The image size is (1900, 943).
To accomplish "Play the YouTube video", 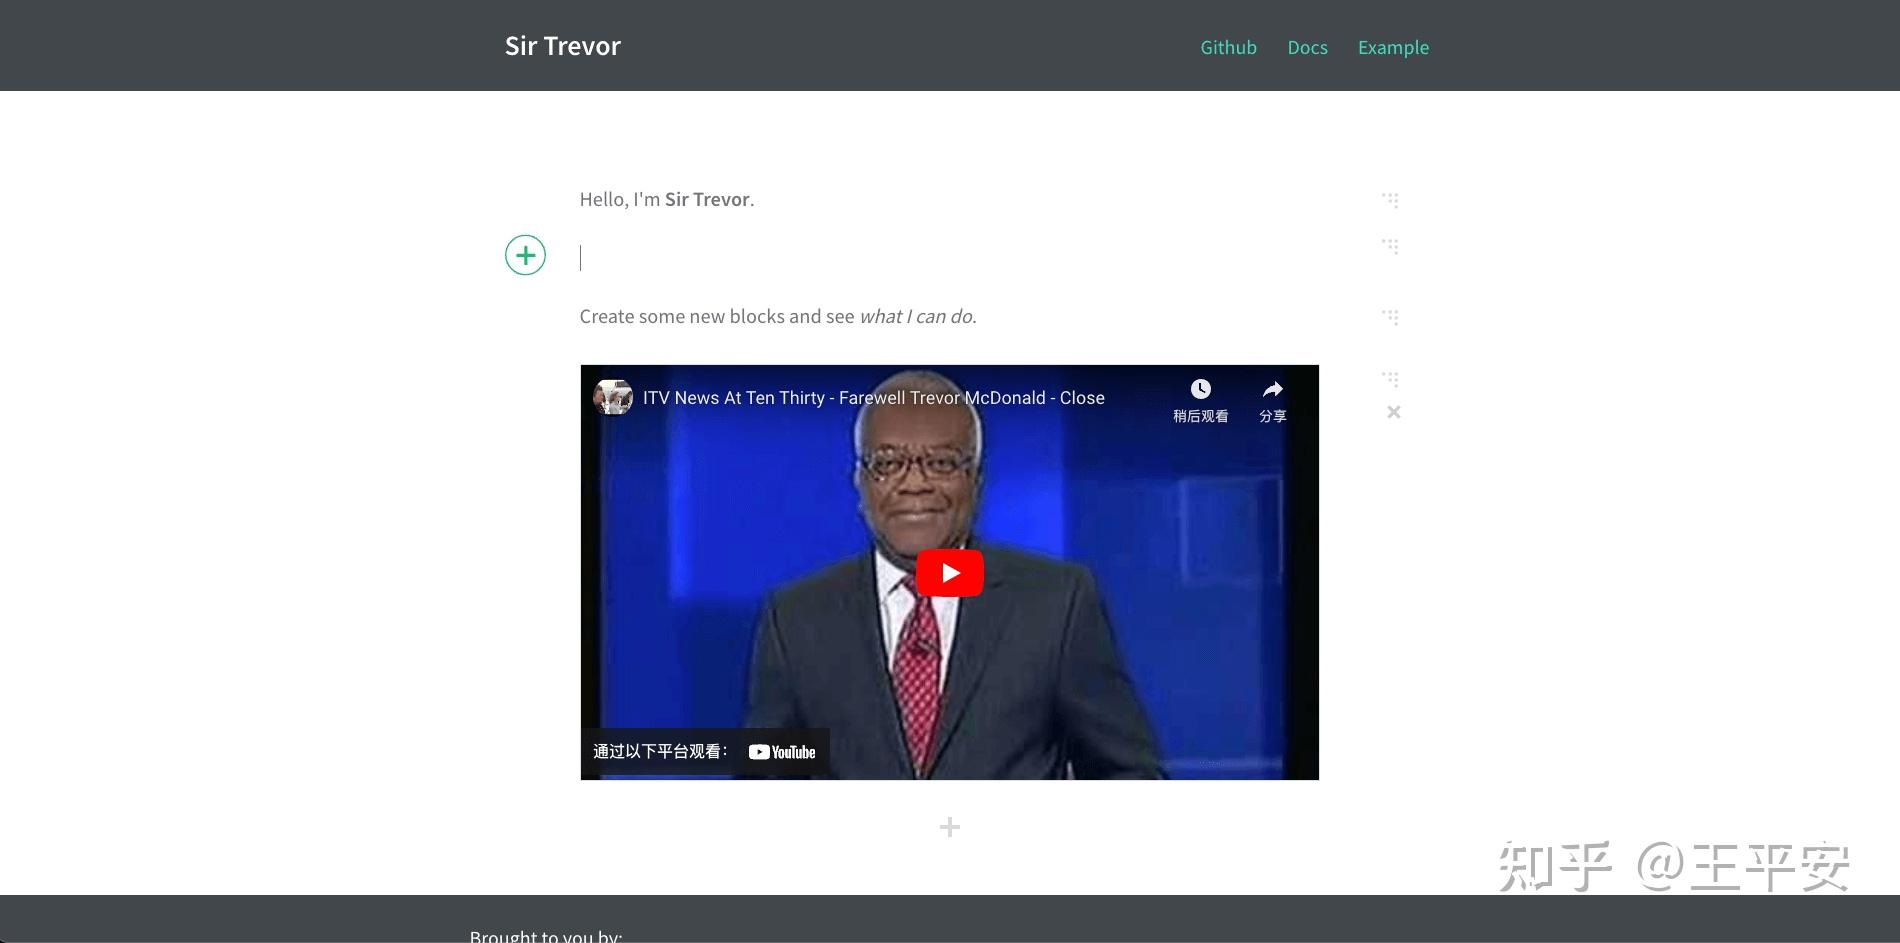I will click(x=949, y=573).
